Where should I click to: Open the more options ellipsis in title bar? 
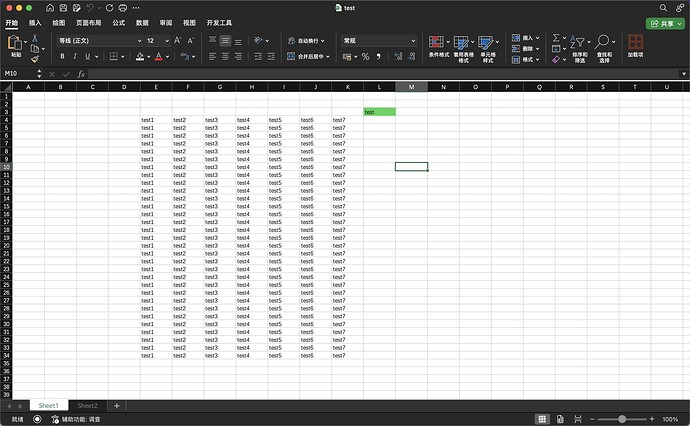pos(136,8)
